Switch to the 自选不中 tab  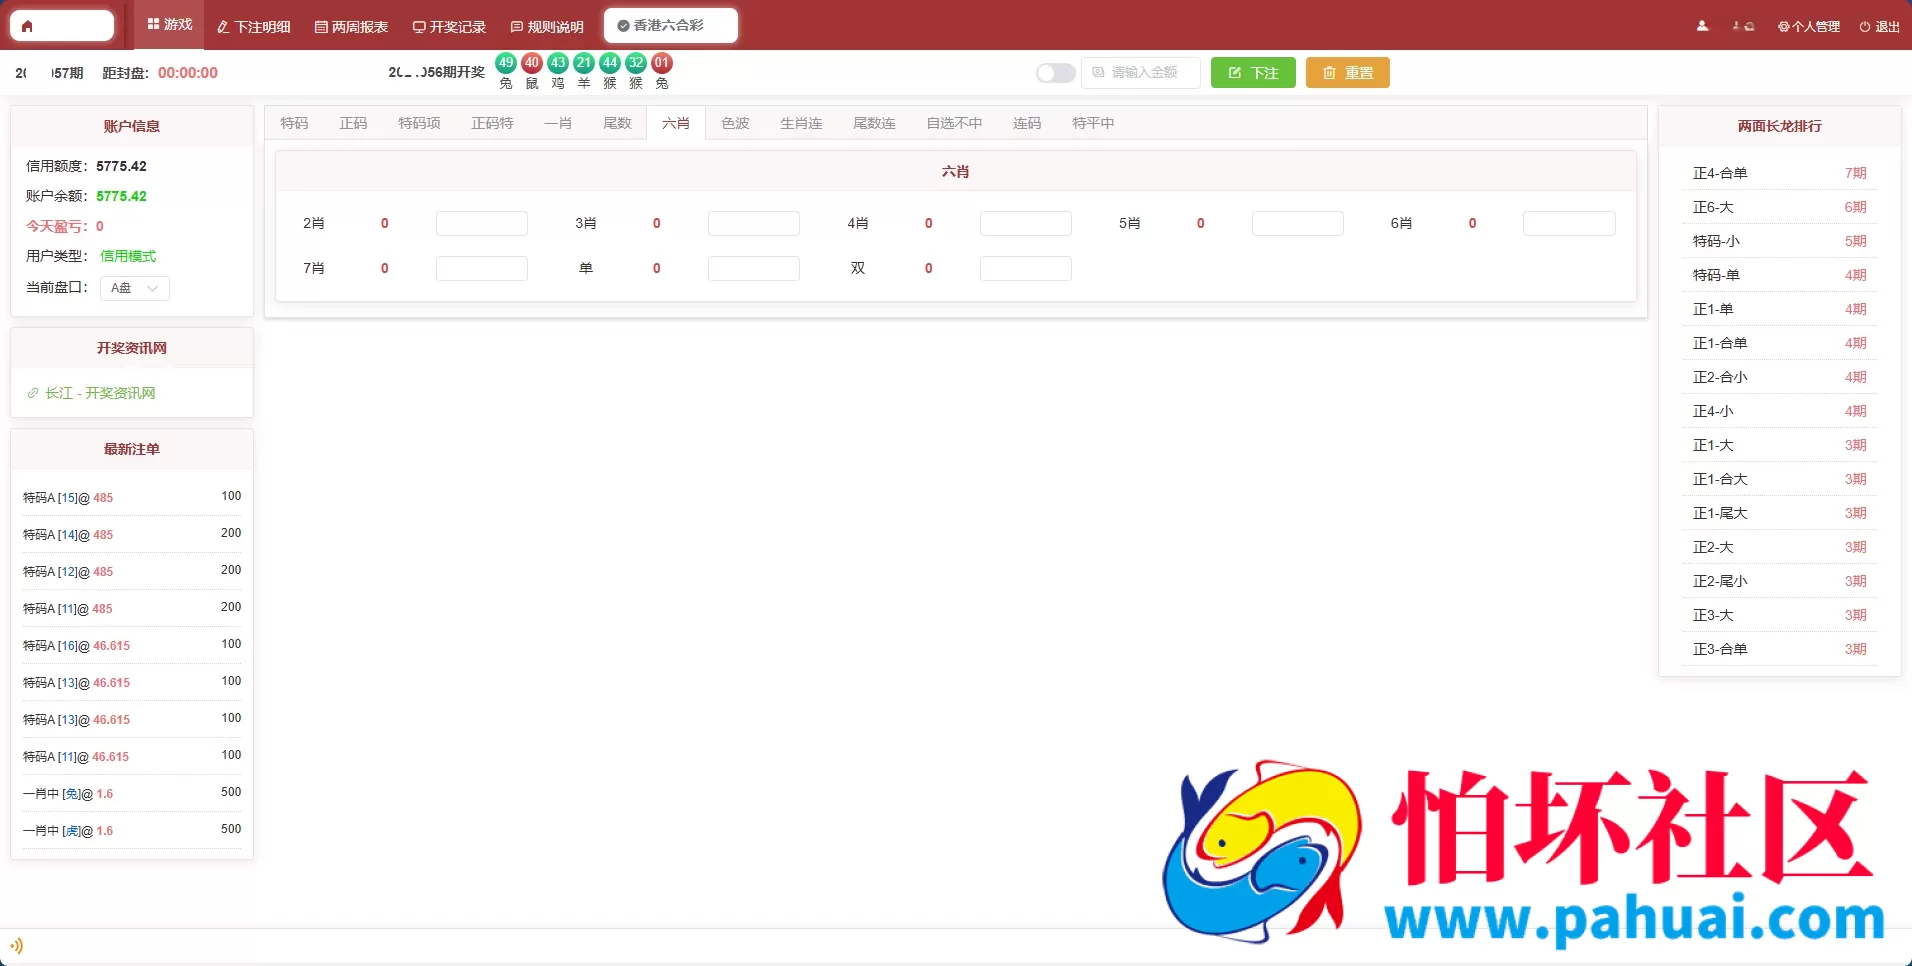(954, 123)
